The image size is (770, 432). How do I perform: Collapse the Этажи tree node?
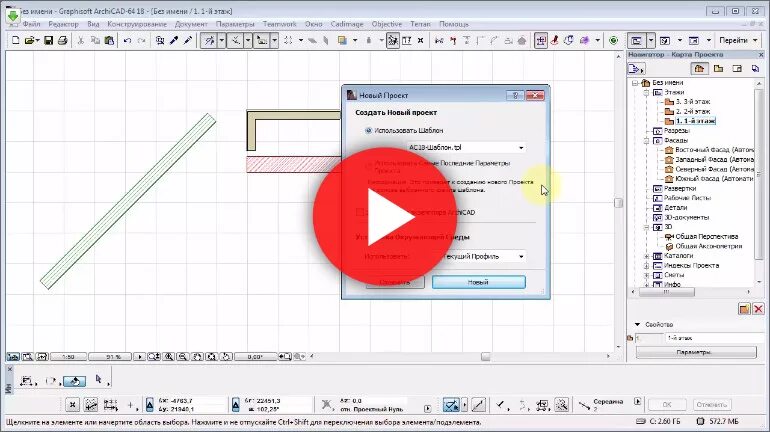(647, 92)
